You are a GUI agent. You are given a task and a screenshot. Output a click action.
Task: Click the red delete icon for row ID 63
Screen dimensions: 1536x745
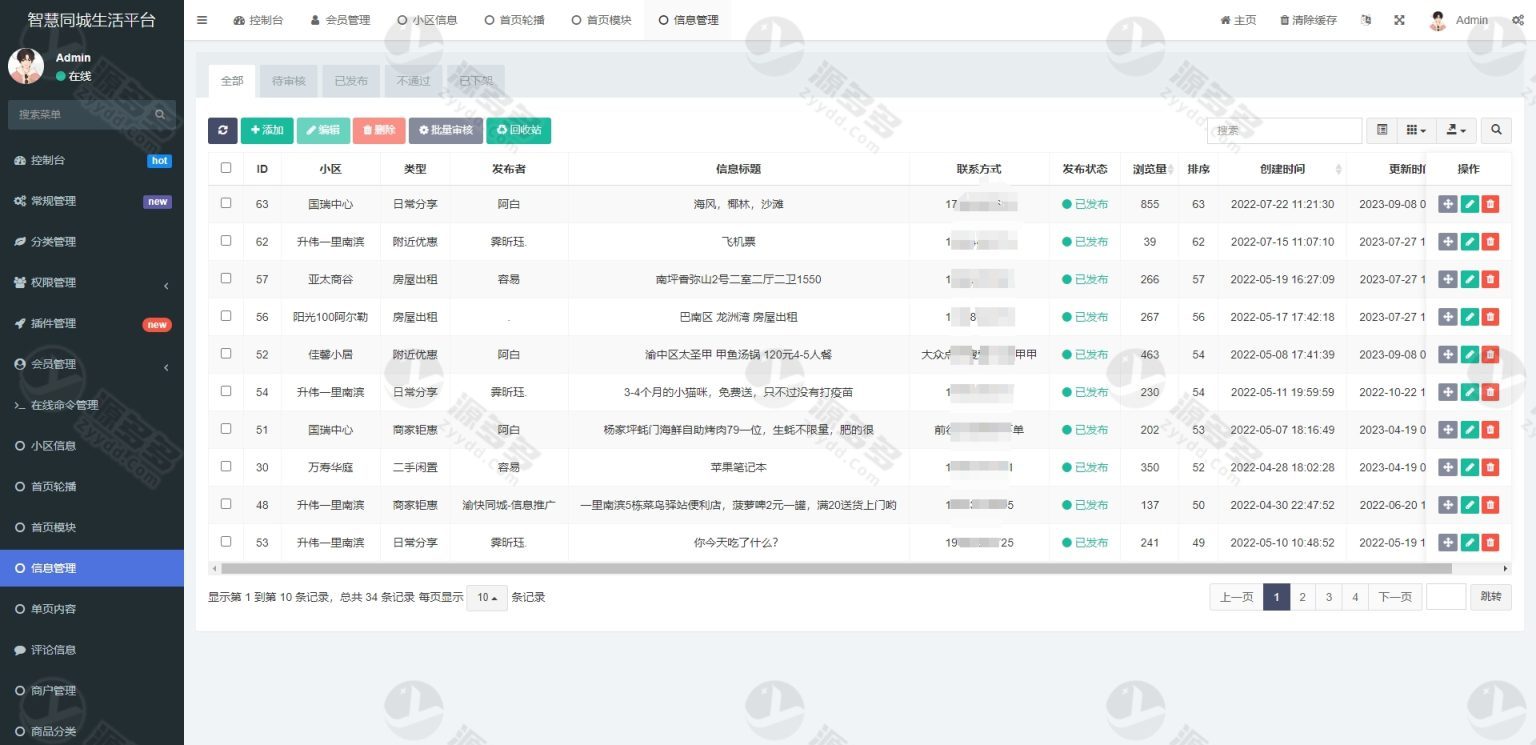[x=1490, y=204]
